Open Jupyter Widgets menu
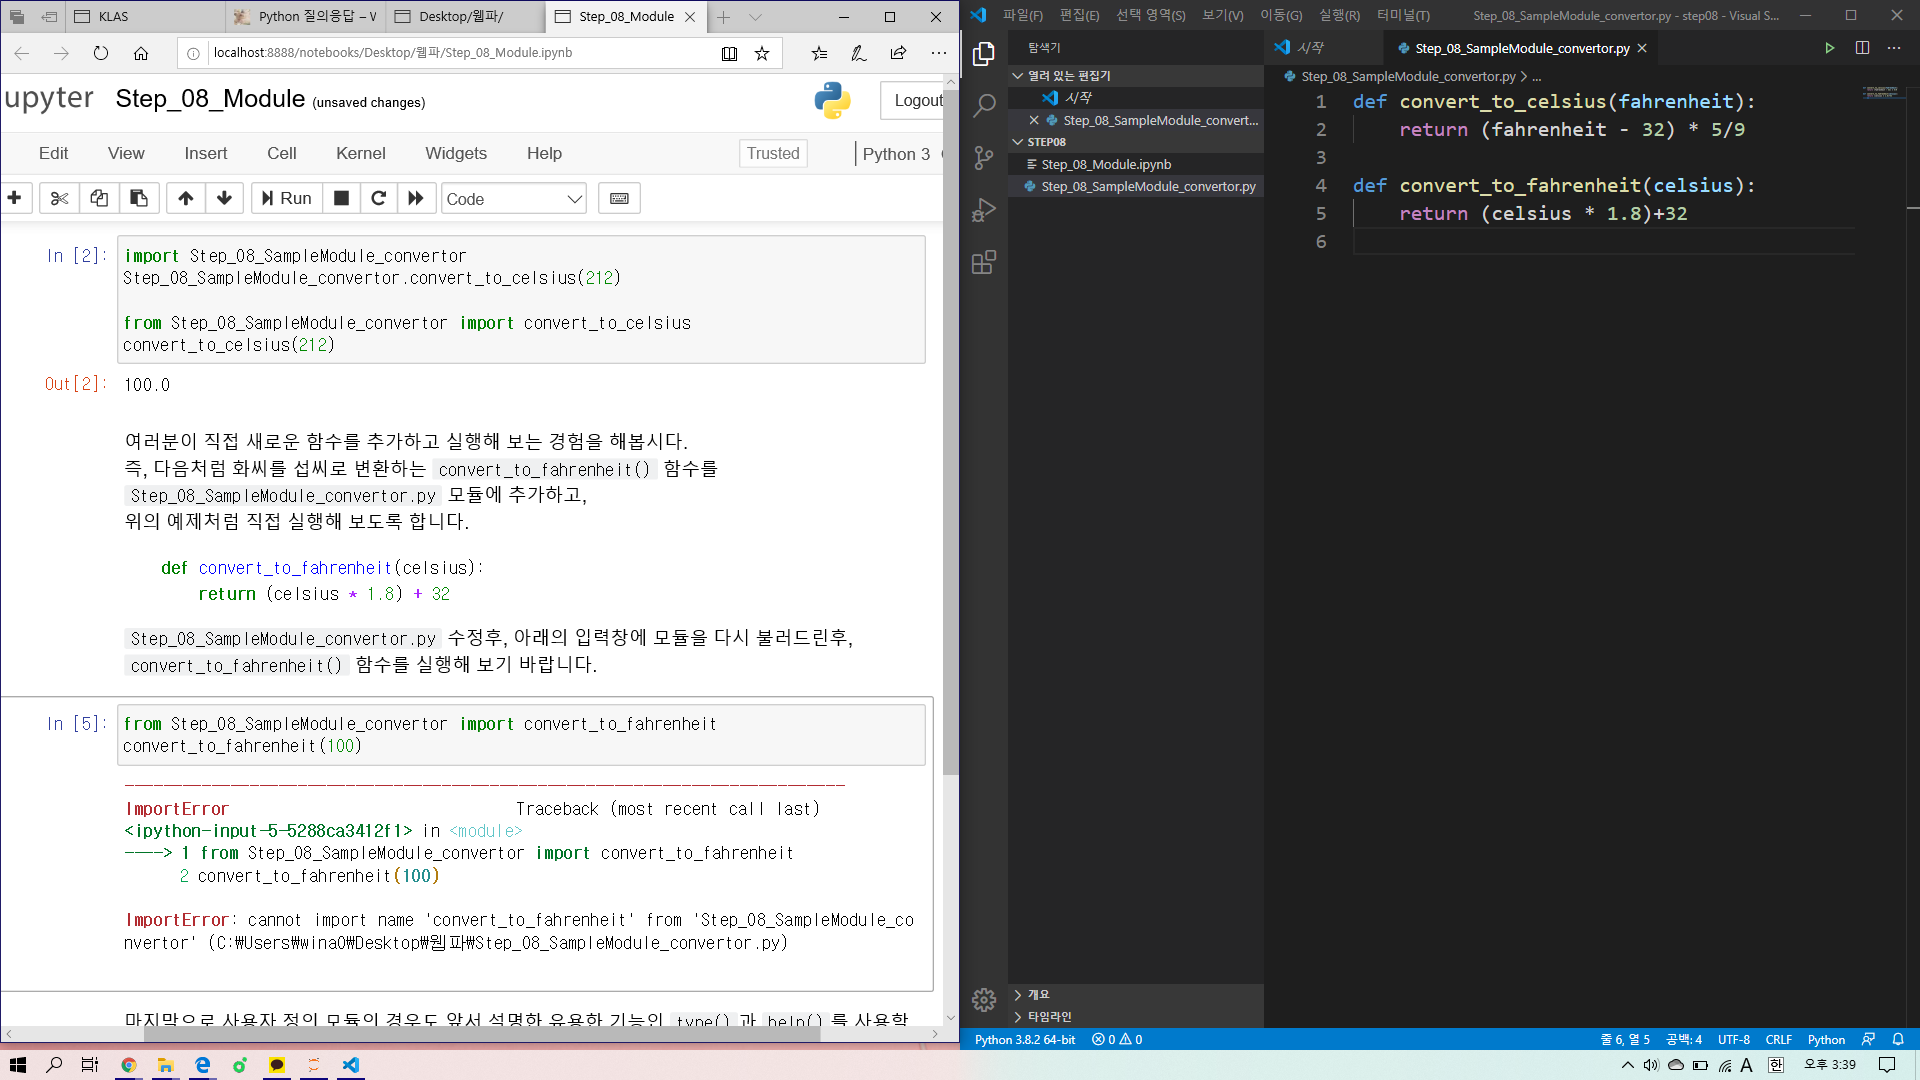Screen dimensions: 1920x1080 tap(456, 153)
